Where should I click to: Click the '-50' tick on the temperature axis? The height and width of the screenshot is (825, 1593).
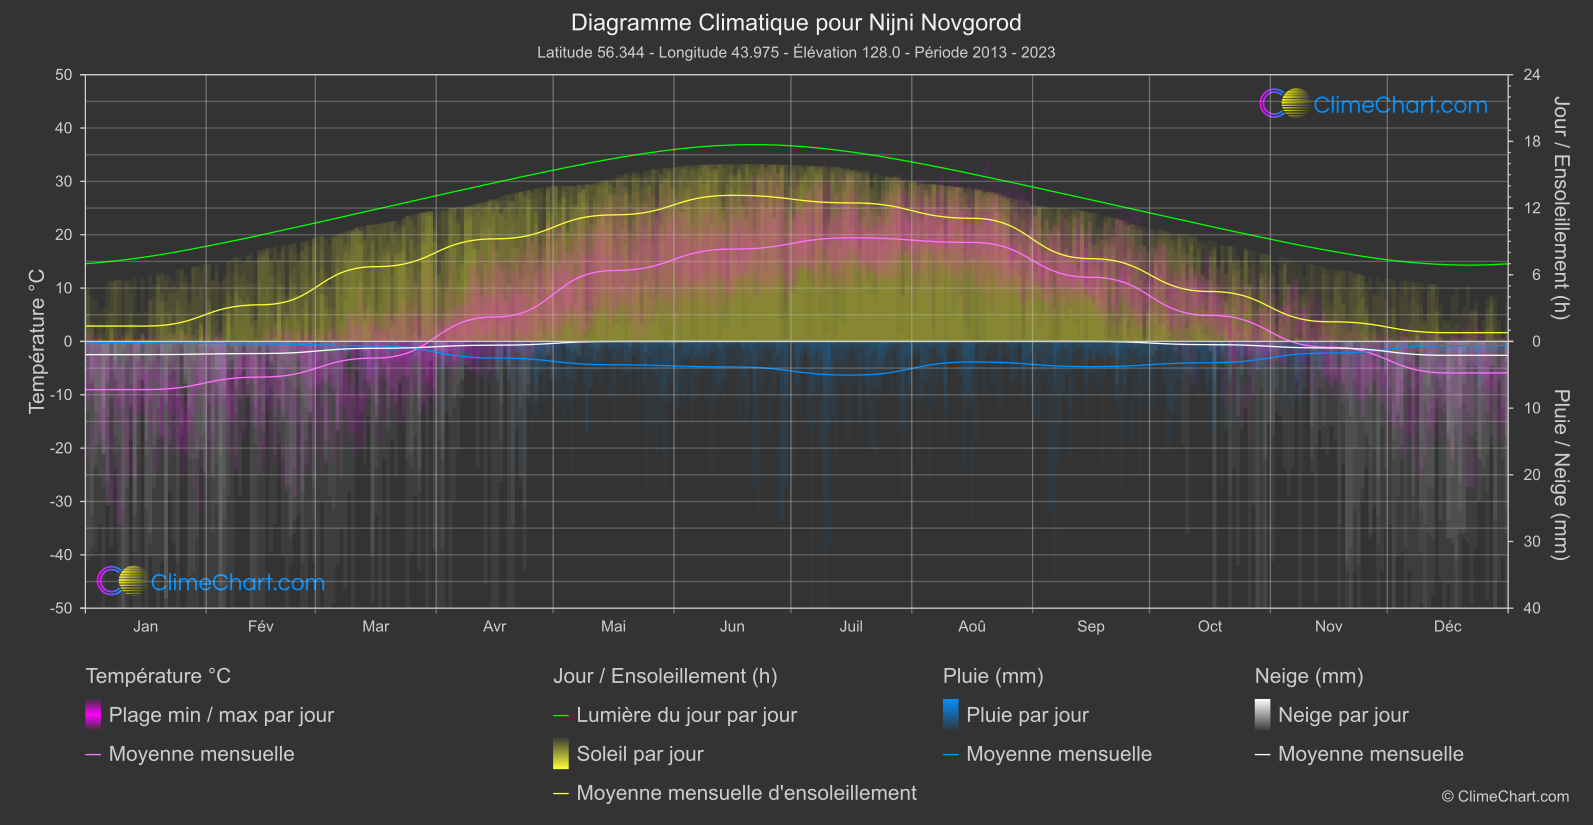coord(61,608)
